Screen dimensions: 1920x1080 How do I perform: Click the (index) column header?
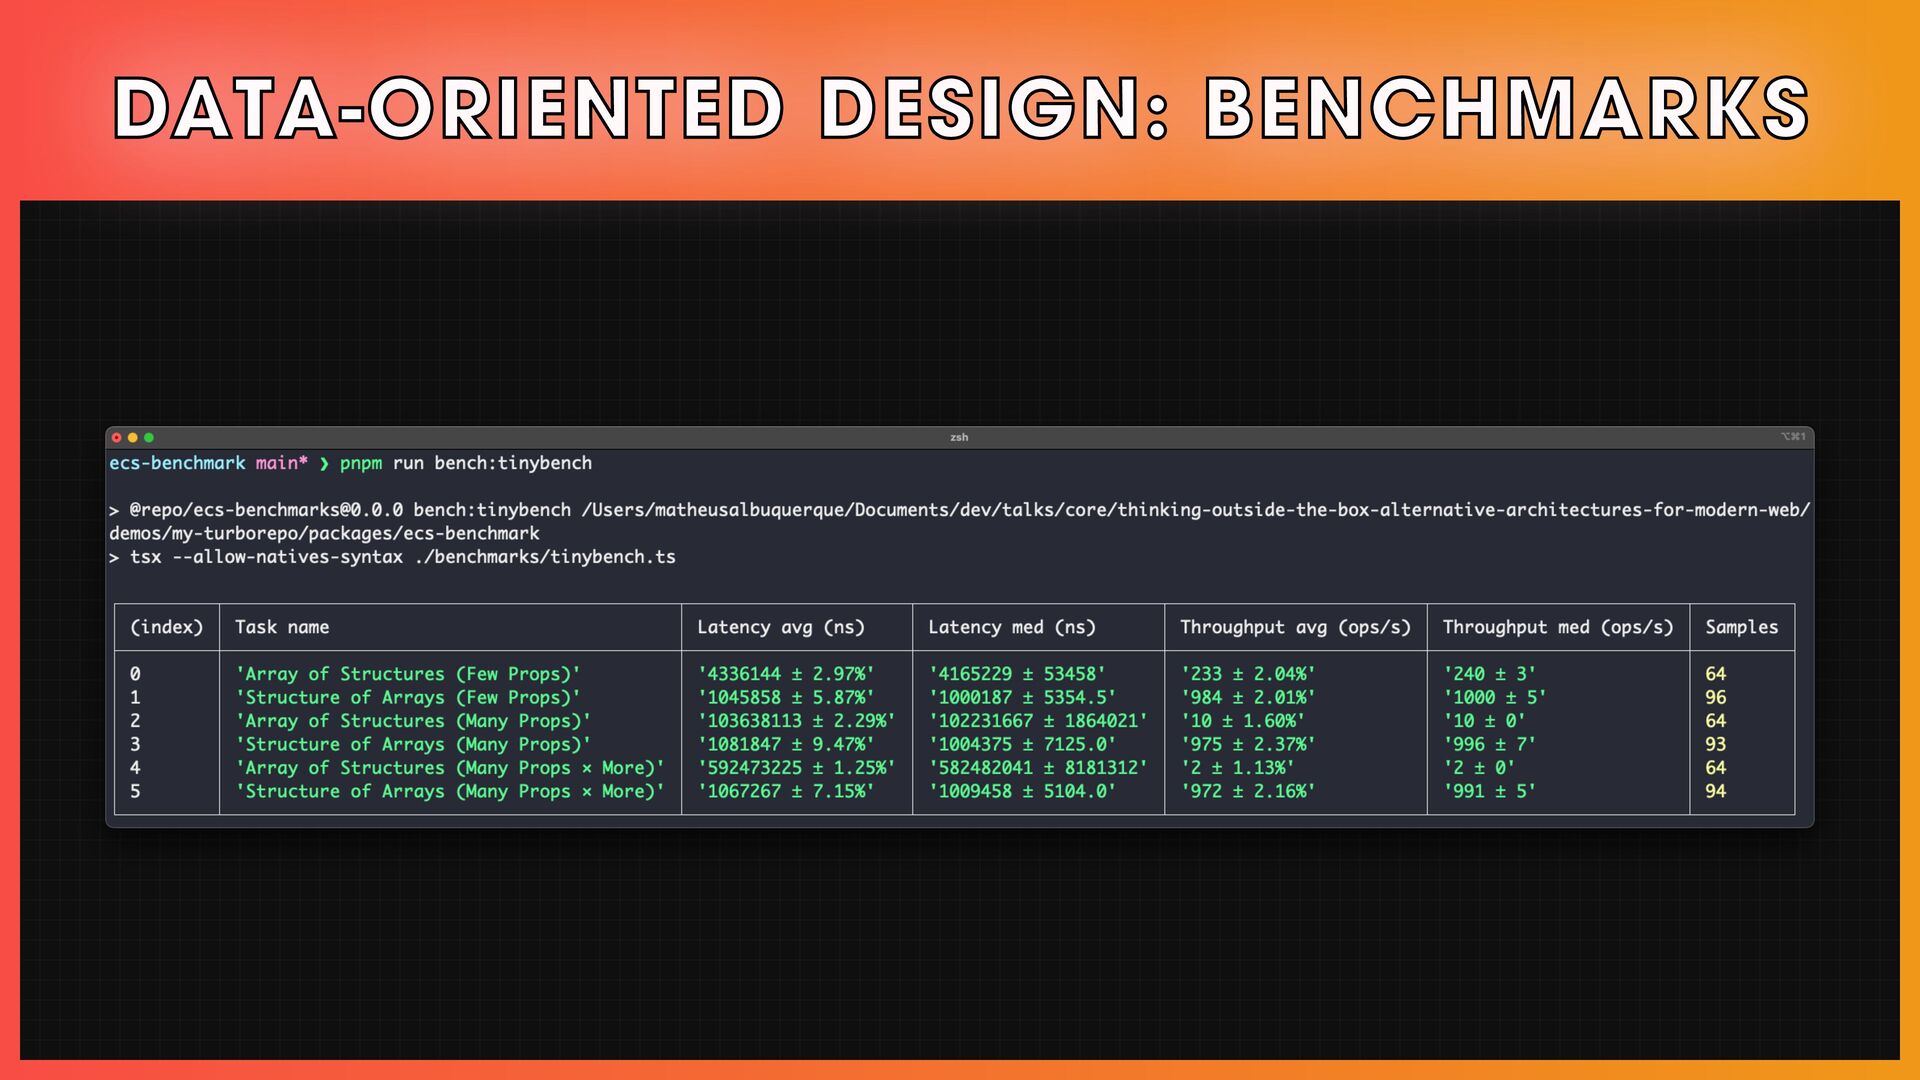pos(166,627)
